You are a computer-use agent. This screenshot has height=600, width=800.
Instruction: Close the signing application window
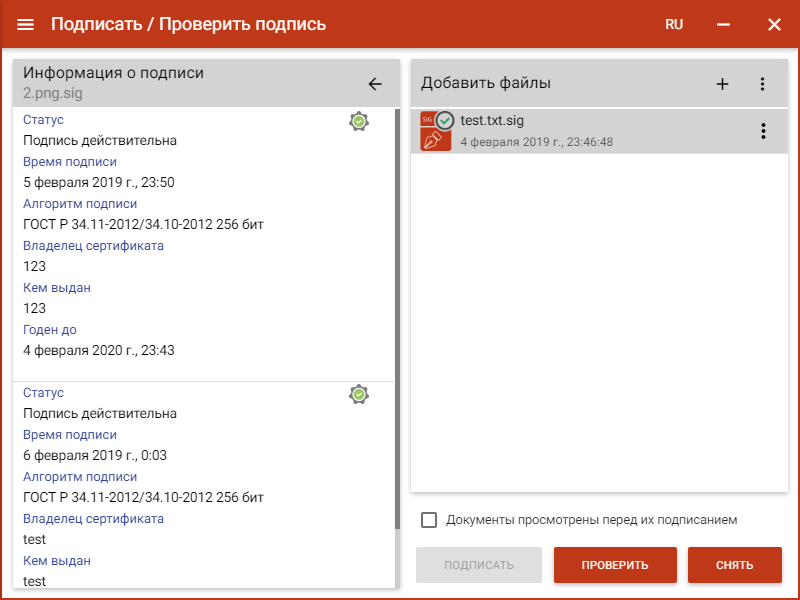click(x=774, y=24)
